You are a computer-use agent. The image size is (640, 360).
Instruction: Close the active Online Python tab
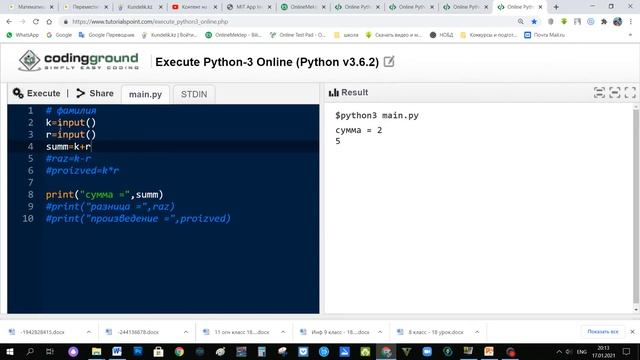540,7
